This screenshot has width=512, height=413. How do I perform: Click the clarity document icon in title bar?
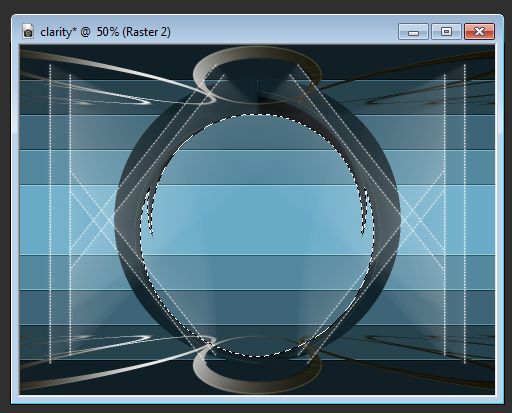[28, 31]
